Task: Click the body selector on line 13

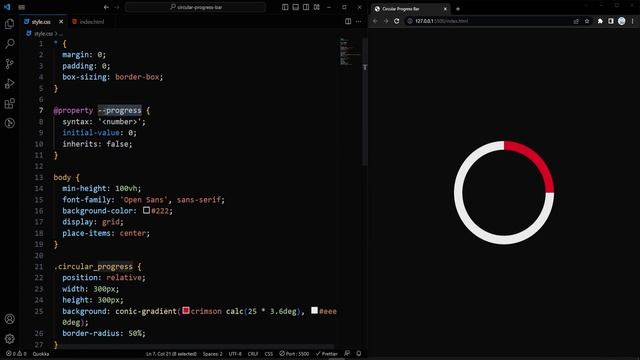Action: 62,177
